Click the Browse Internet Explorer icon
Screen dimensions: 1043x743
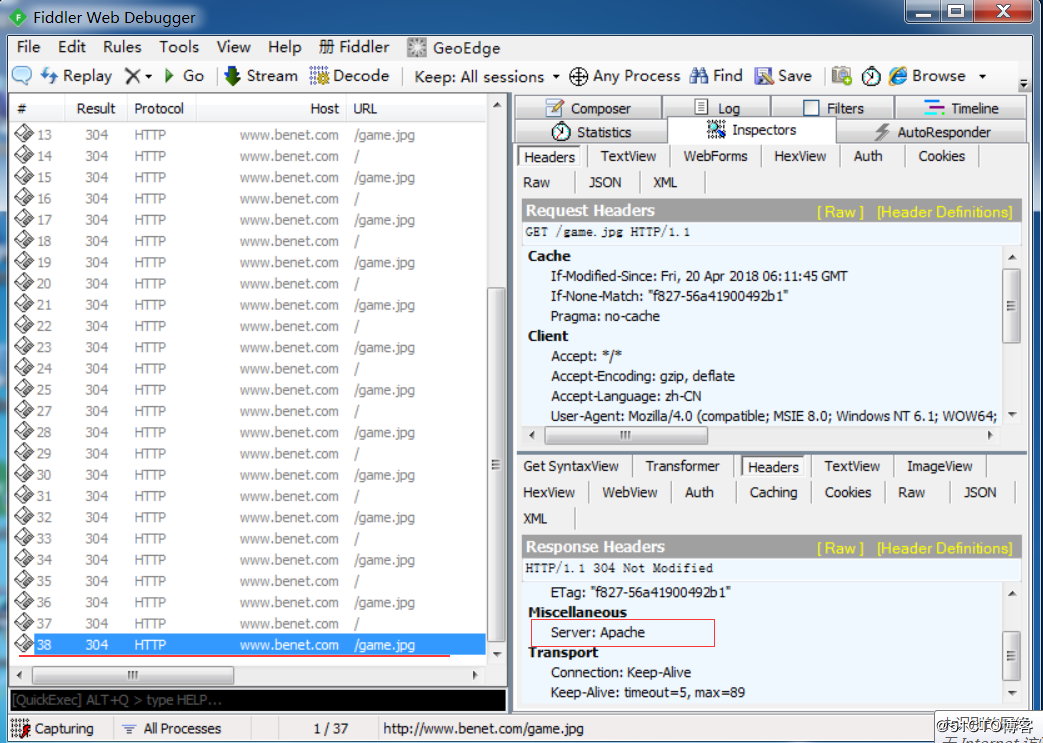(x=898, y=76)
